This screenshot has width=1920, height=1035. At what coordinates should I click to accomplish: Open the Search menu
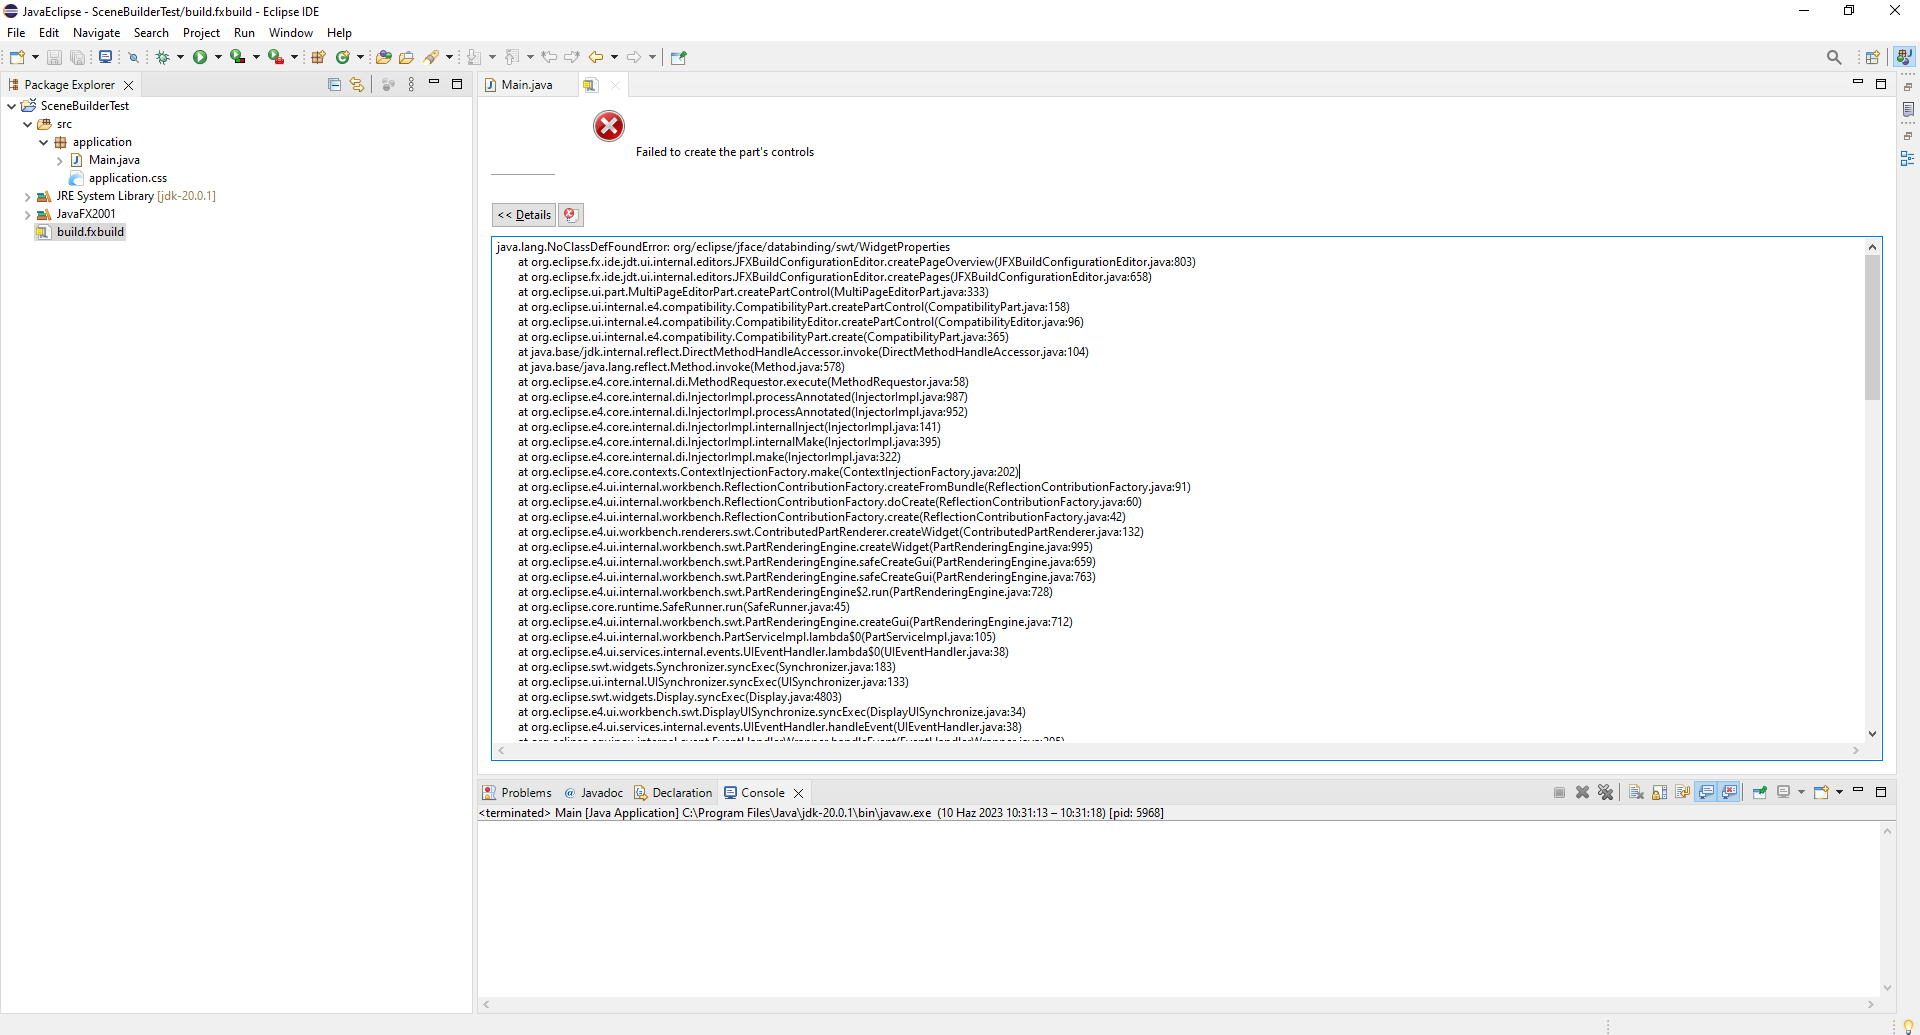click(x=151, y=33)
